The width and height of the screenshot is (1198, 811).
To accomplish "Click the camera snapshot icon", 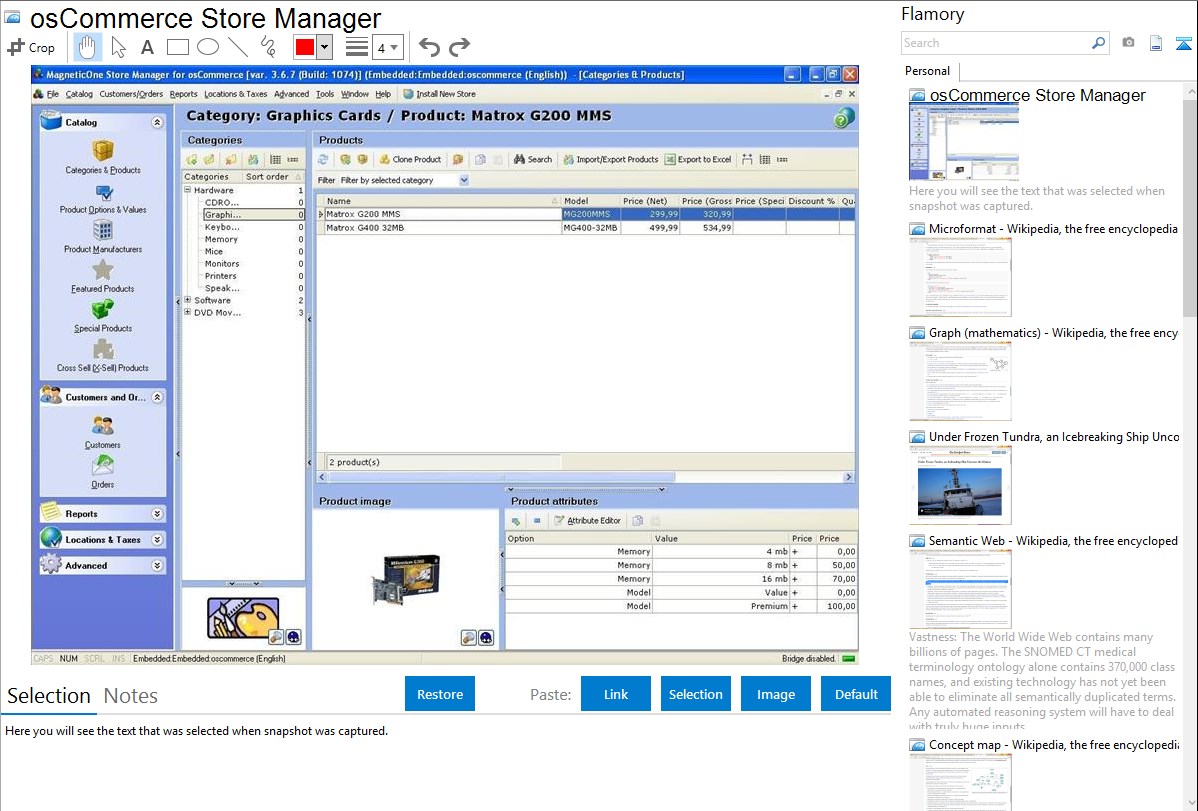I will (x=1128, y=43).
